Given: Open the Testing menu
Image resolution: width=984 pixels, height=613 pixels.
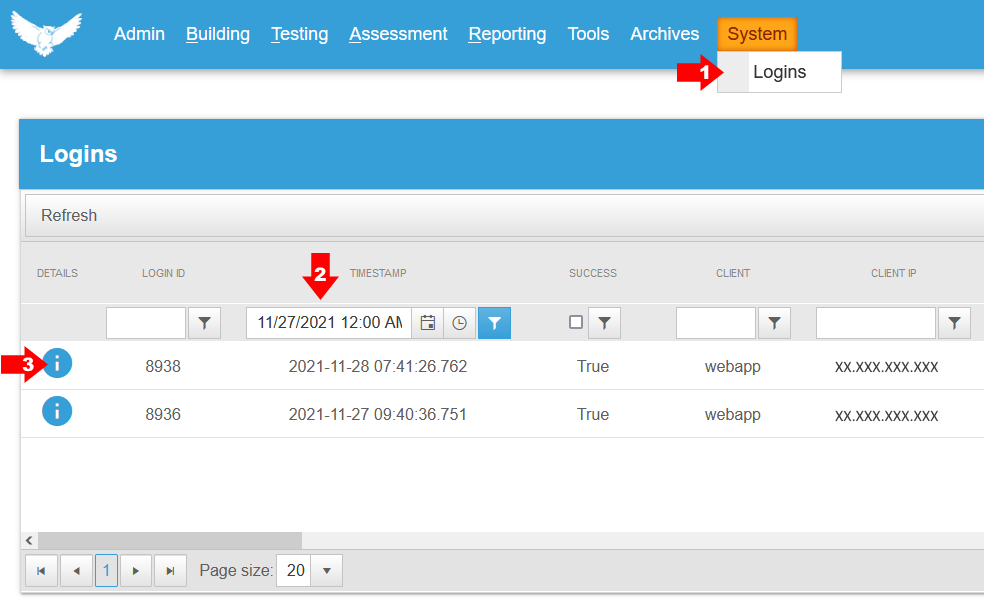Looking at the screenshot, I should click(x=299, y=34).
